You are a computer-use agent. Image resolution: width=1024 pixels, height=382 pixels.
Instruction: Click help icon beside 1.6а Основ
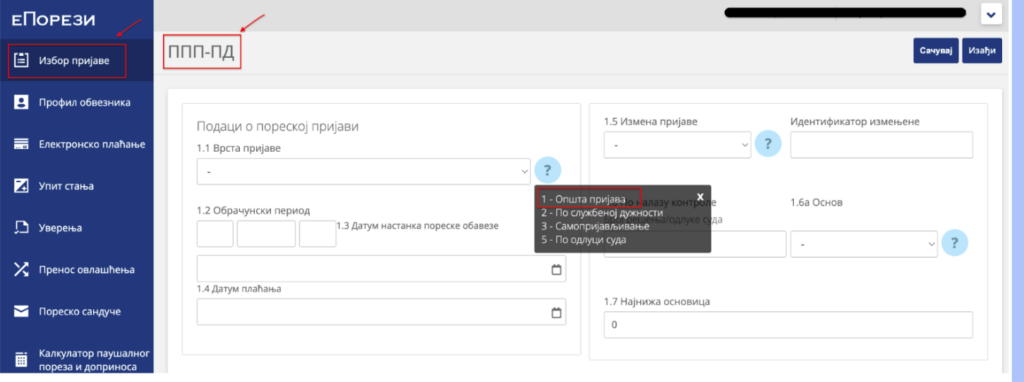point(955,244)
